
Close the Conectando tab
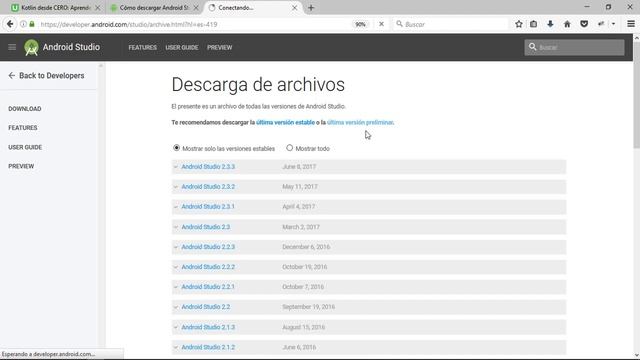pyautogui.click(x=294, y=8)
